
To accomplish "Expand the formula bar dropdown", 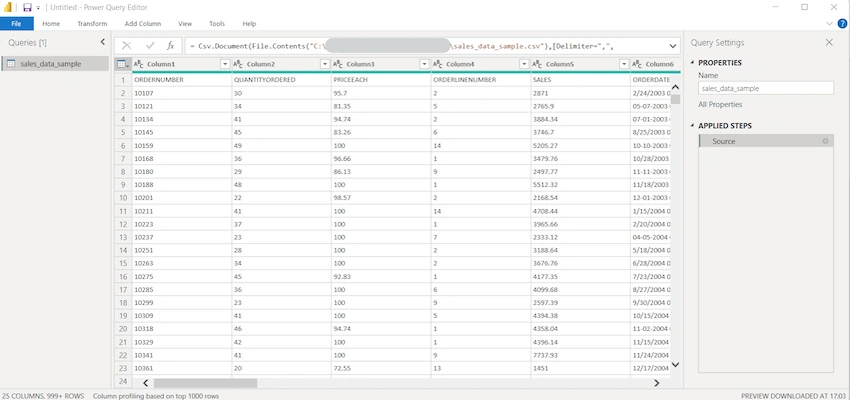I will 673,46.
